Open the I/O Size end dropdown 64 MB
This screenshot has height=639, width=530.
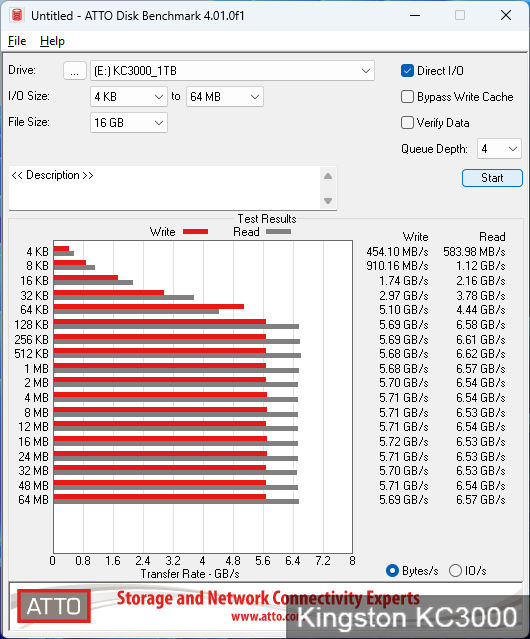point(225,97)
